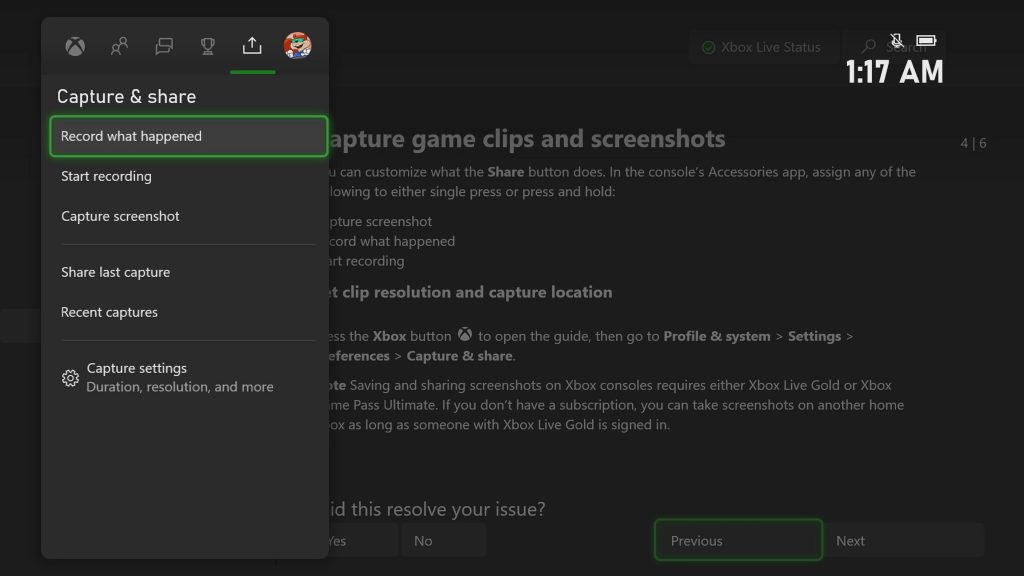Open Capture settings via the gear icon

click(x=70, y=377)
